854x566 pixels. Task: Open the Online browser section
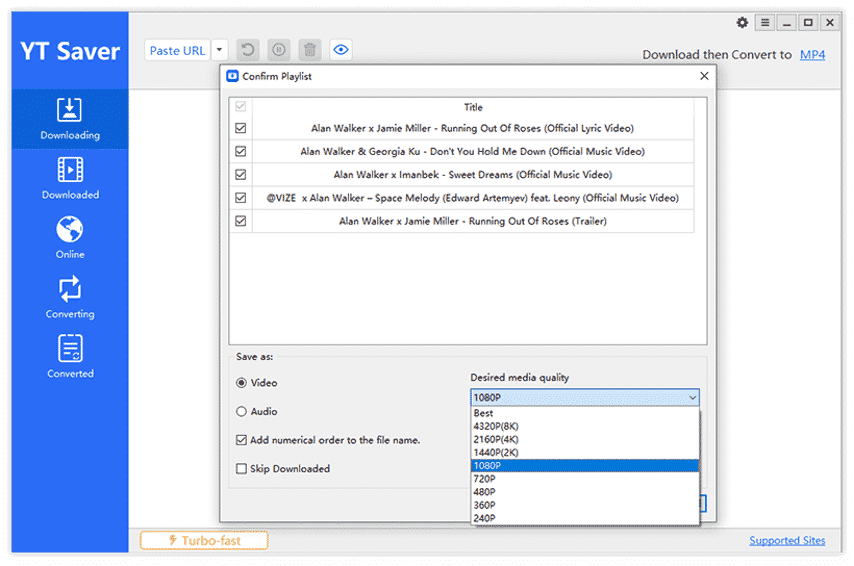tap(70, 238)
